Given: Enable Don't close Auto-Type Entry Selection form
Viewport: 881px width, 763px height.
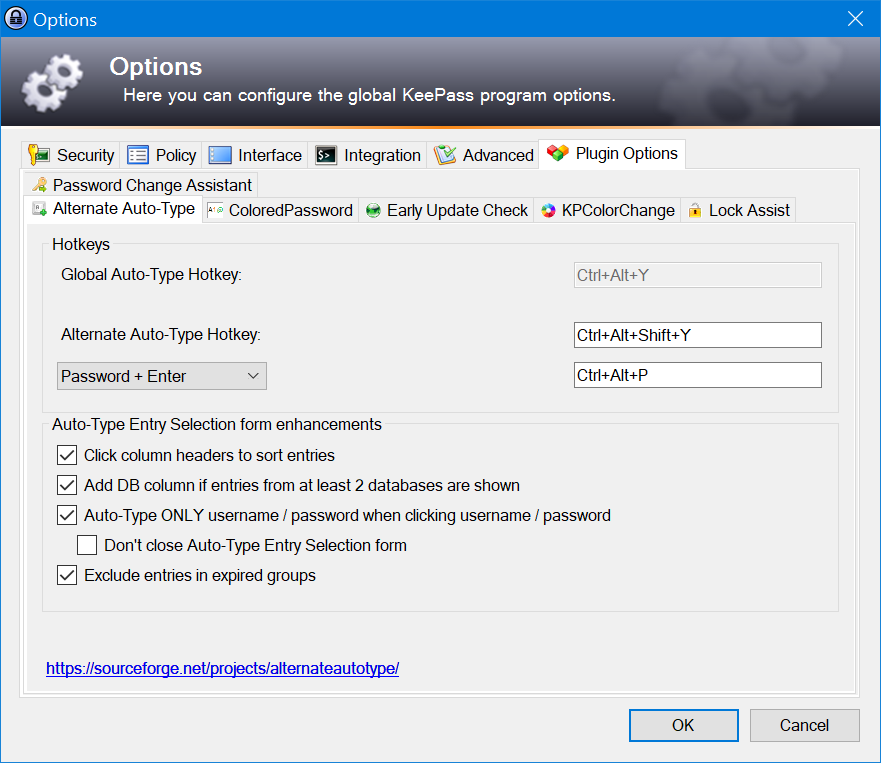Looking at the screenshot, I should coord(87,545).
